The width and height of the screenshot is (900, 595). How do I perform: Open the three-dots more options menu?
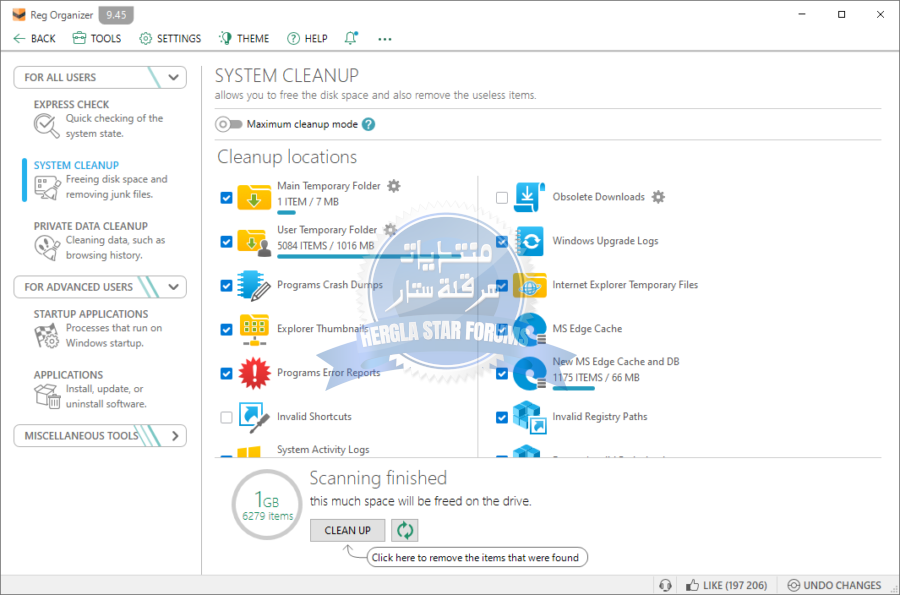pyautogui.click(x=385, y=39)
